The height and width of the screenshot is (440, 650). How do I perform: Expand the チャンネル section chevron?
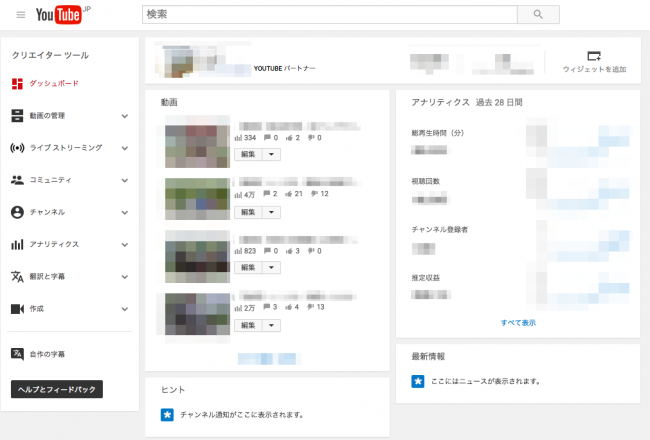pyautogui.click(x=125, y=212)
